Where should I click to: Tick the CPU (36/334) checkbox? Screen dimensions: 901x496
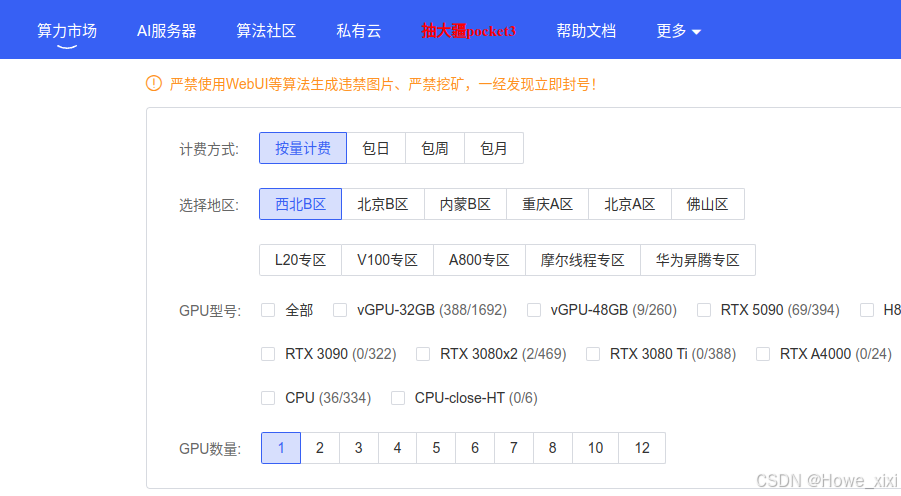pyautogui.click(x=268, y=398)
